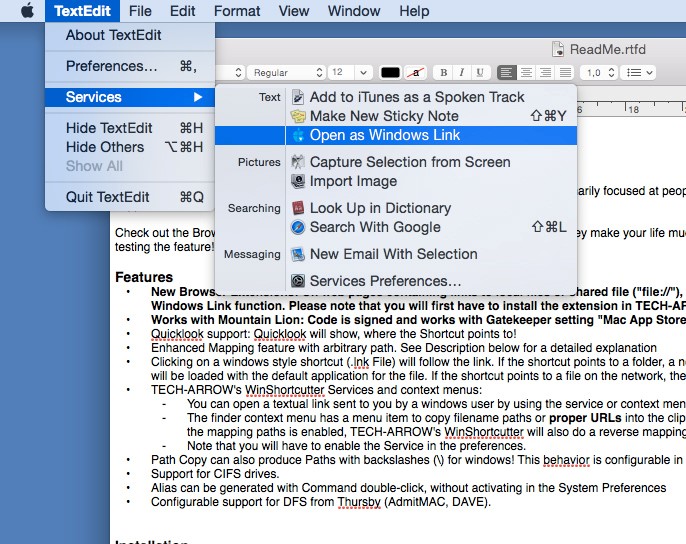Align text left
This screenshot has height=544, width=686.
pyautogui.click(x=507, y=72)
